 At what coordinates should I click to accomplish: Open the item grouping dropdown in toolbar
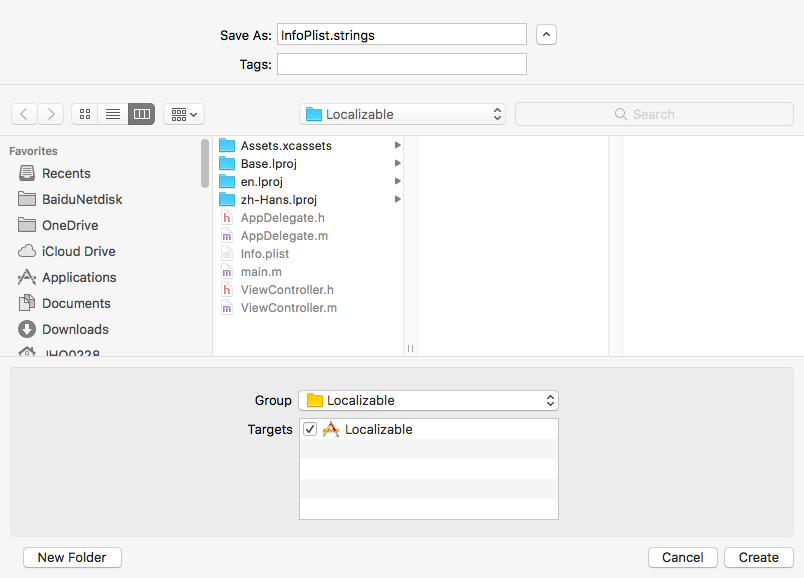click(x=183, y=113)
